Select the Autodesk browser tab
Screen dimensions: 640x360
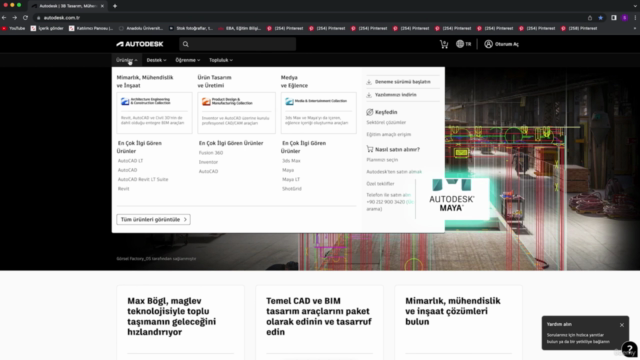[x=67, y=6]
